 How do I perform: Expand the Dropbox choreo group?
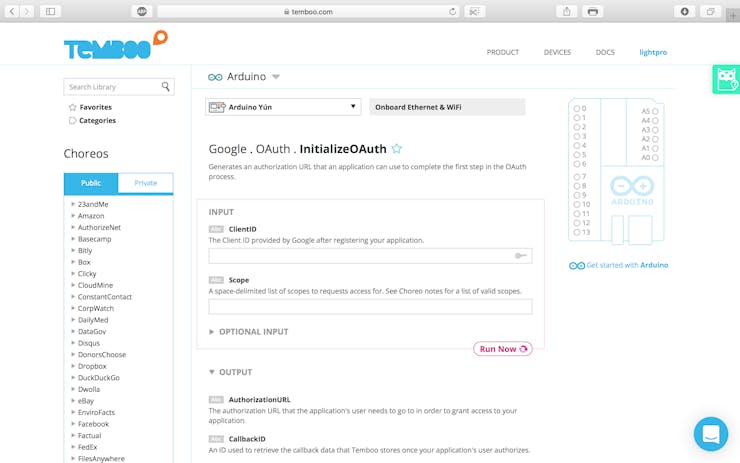coord(73,366)
